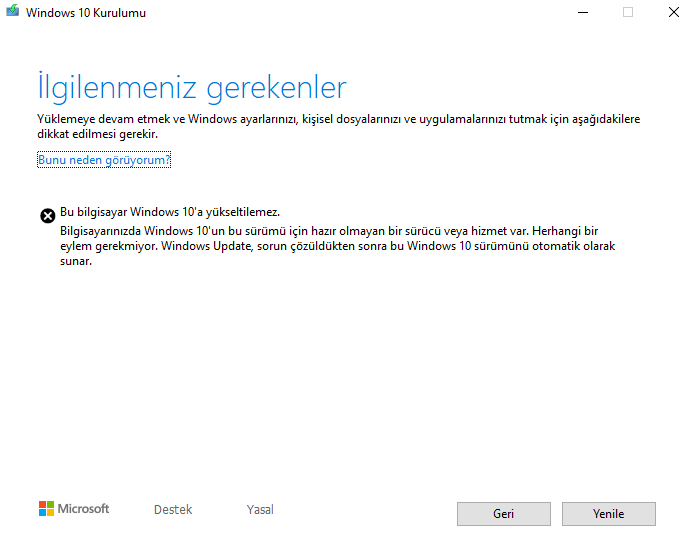Click the paragraph starting 'Bilgisayarınızda Windows 10'un'
Image resolution: width=695 pixels, height=533 pixels.
338,246
